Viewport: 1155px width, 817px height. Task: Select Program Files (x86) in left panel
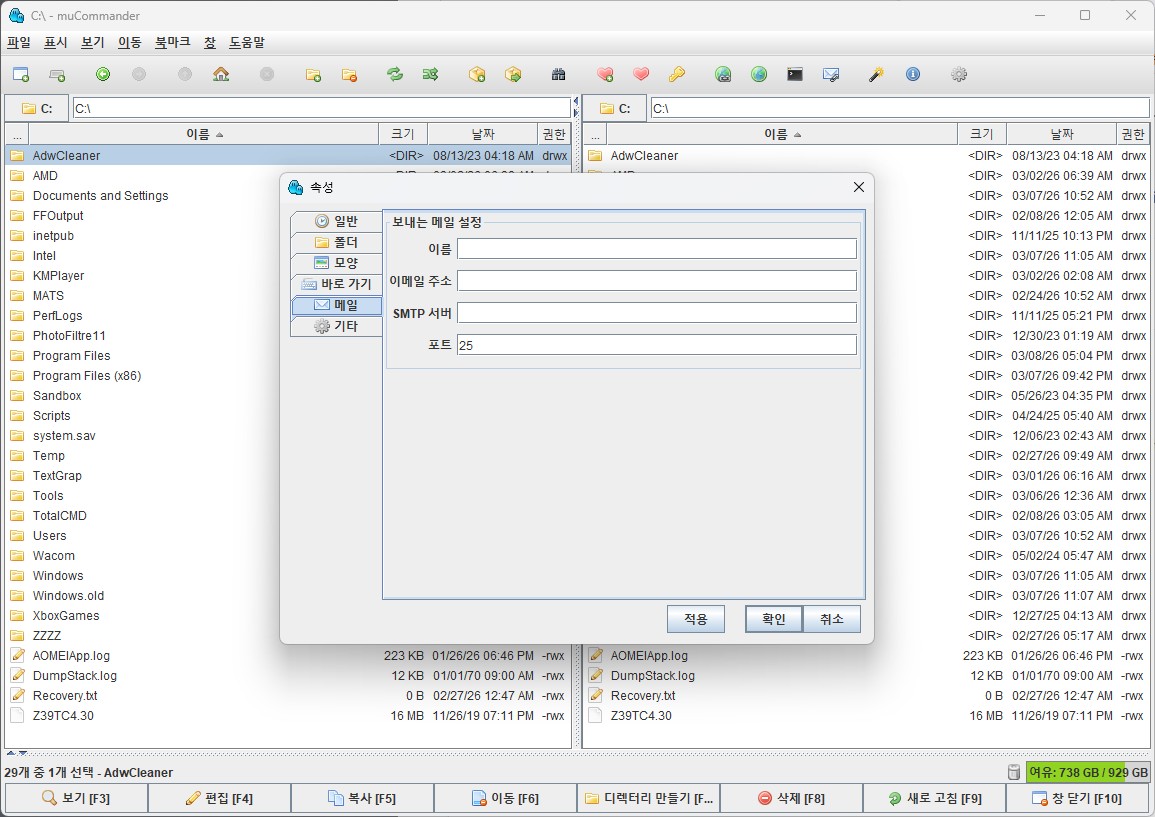(x=87, y=376)
